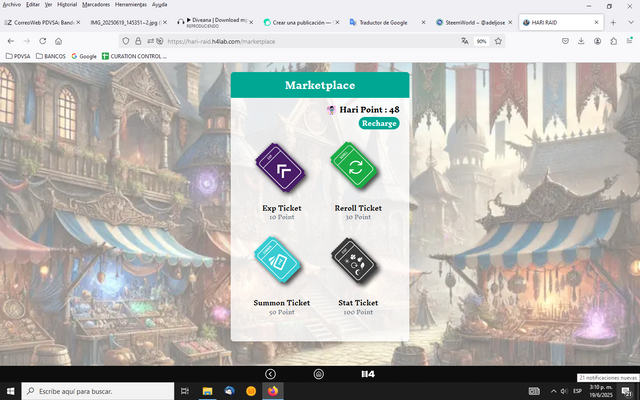Open File Explorer from taskbar
The width and height of the screenshot is (640, 400).
coord(207,391)
